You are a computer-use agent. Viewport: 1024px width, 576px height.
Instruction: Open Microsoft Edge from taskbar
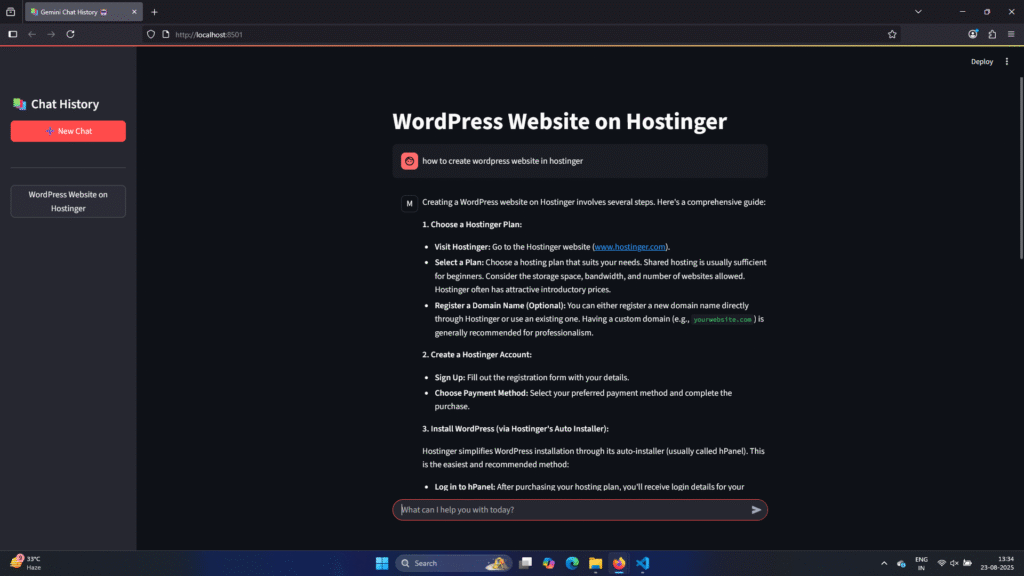[572, 563]
